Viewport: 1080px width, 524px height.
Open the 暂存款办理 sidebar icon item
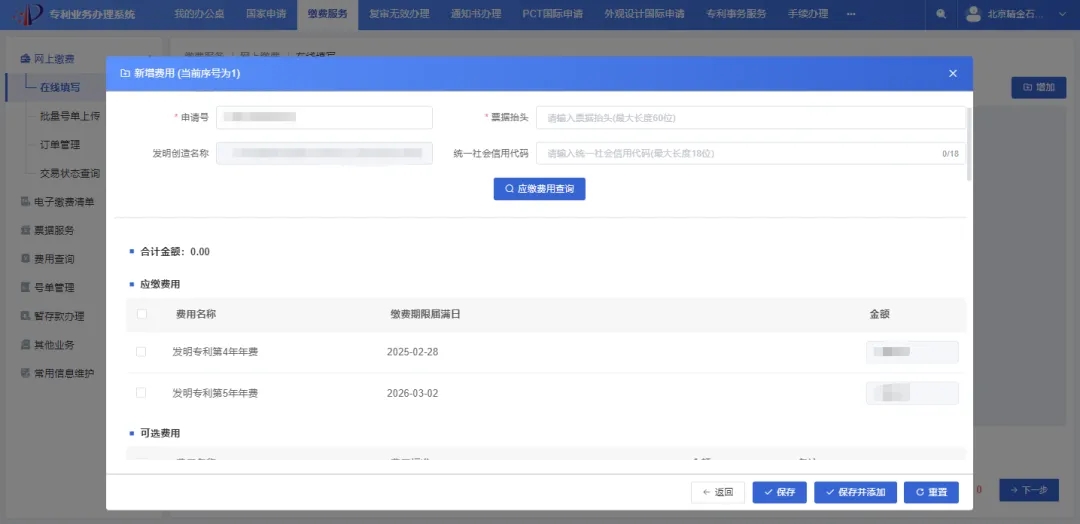point(25,317)
